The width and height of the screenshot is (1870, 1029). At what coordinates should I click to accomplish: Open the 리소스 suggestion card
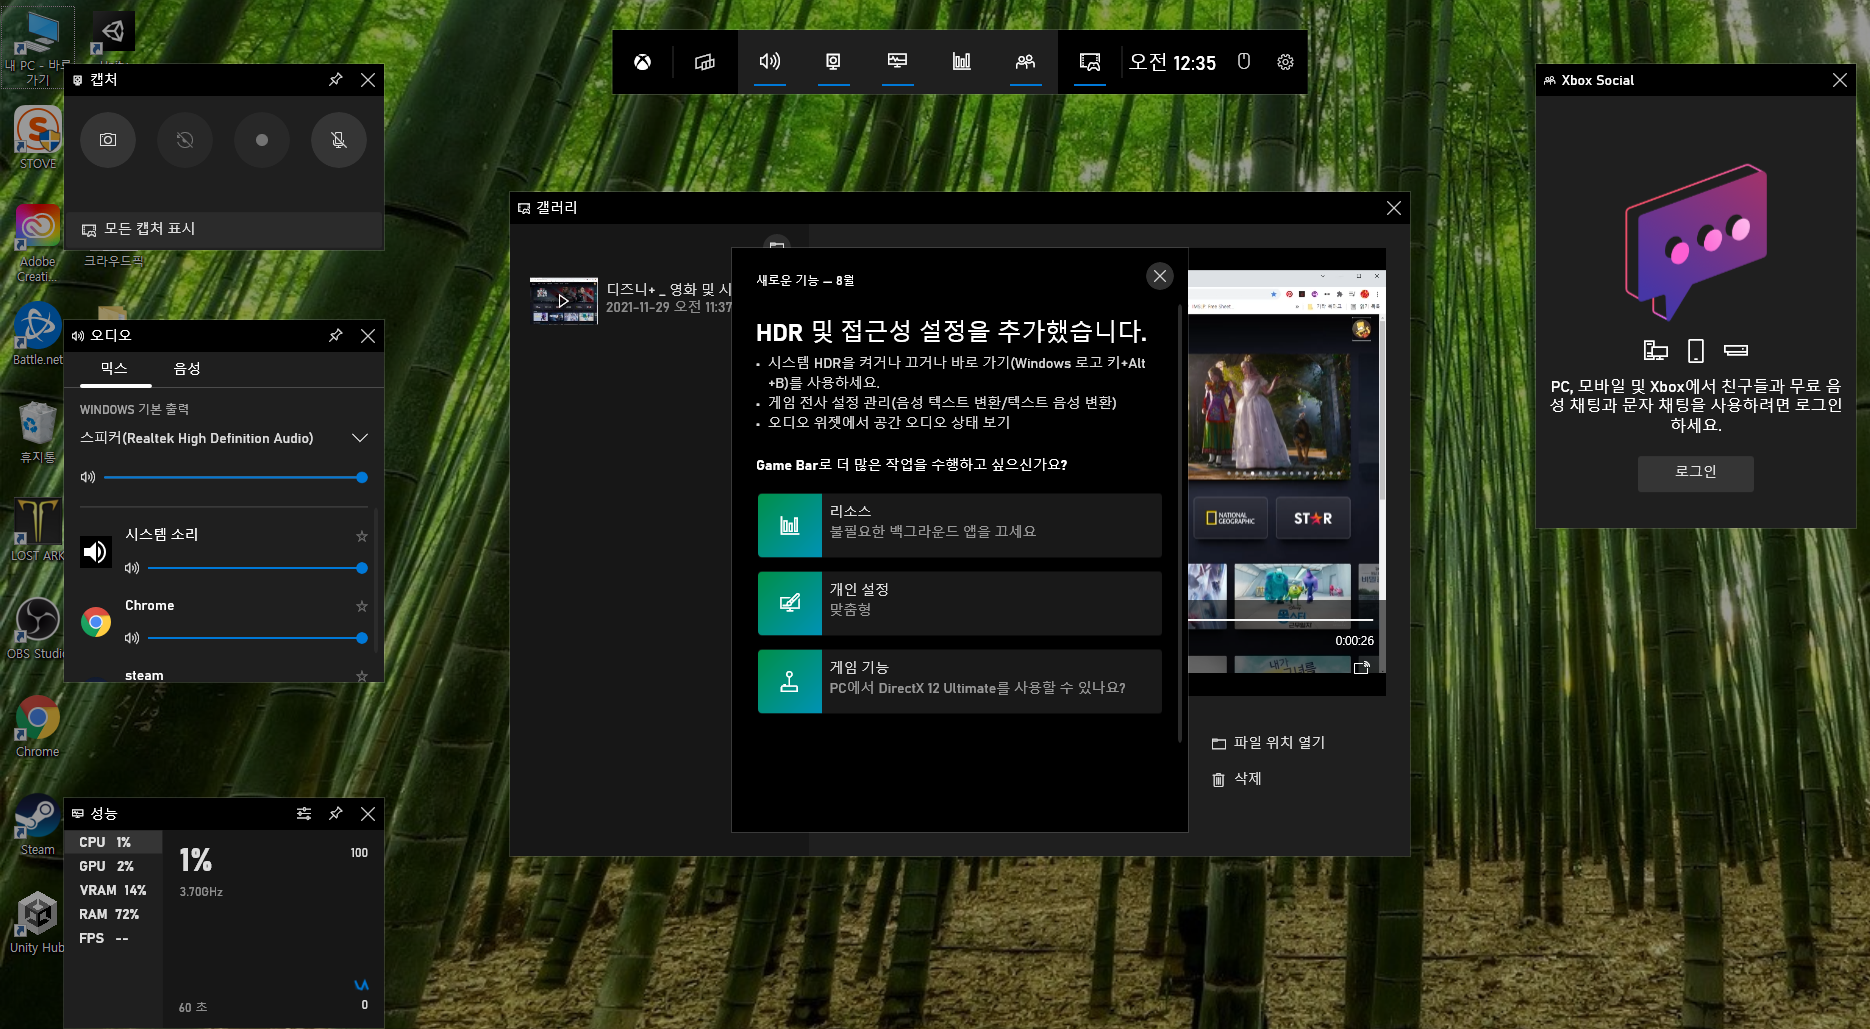(960, 525)
